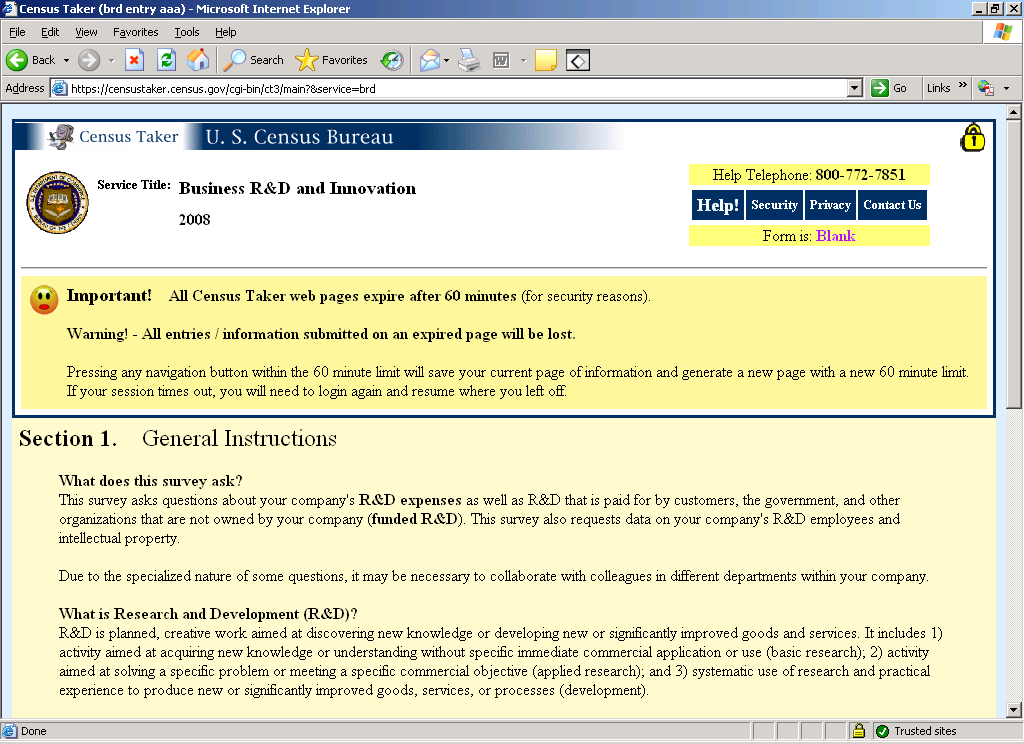
Task: Refresh the page with the green arrows icon
Action: point(167,60)
